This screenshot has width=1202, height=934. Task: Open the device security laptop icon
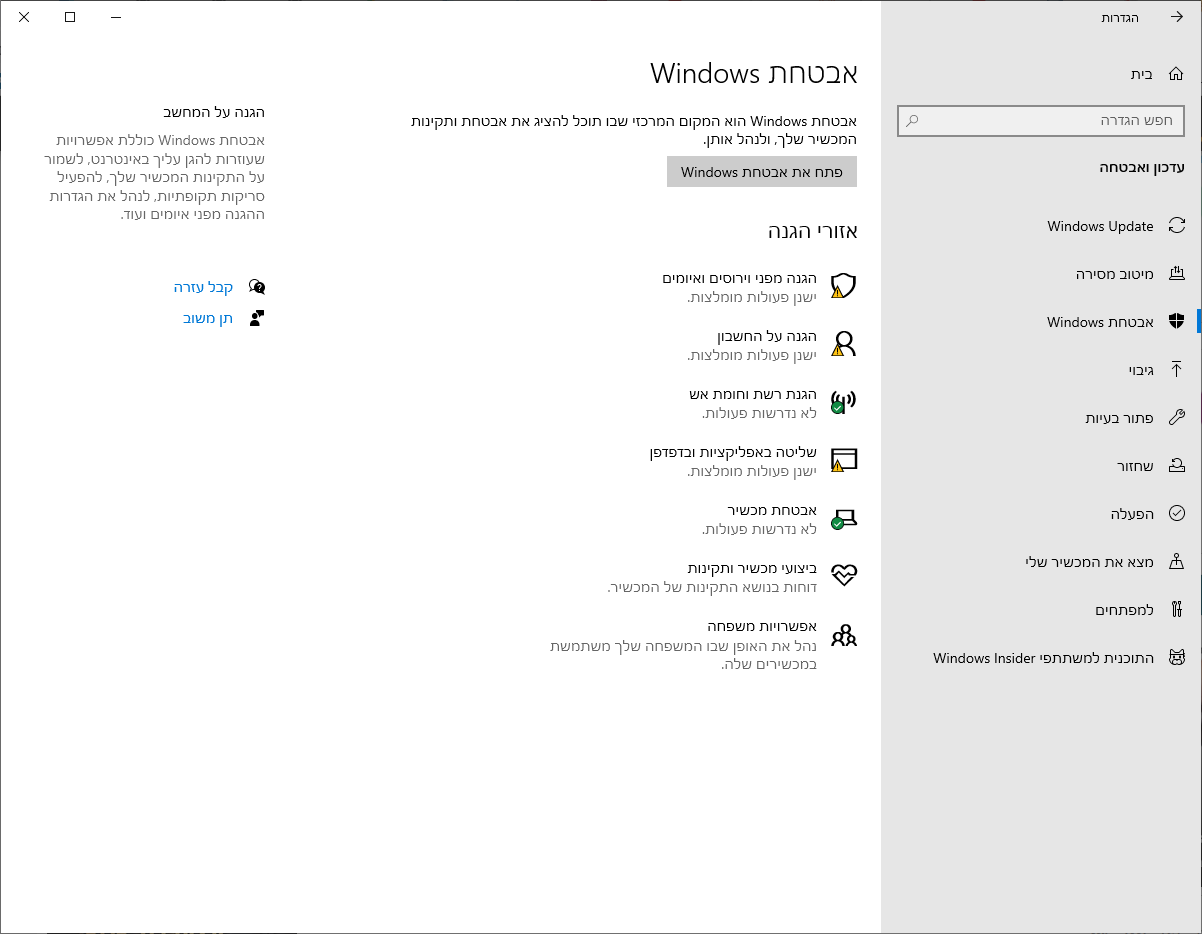click(844, 518)
